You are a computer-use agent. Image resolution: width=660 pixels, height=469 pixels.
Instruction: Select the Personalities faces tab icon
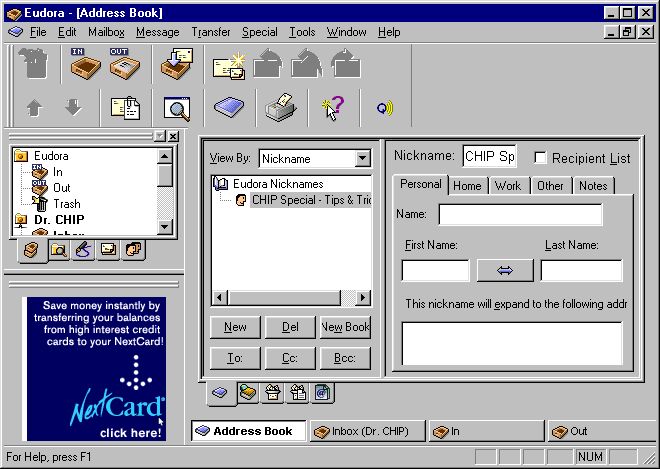click(x=133, y=250)
